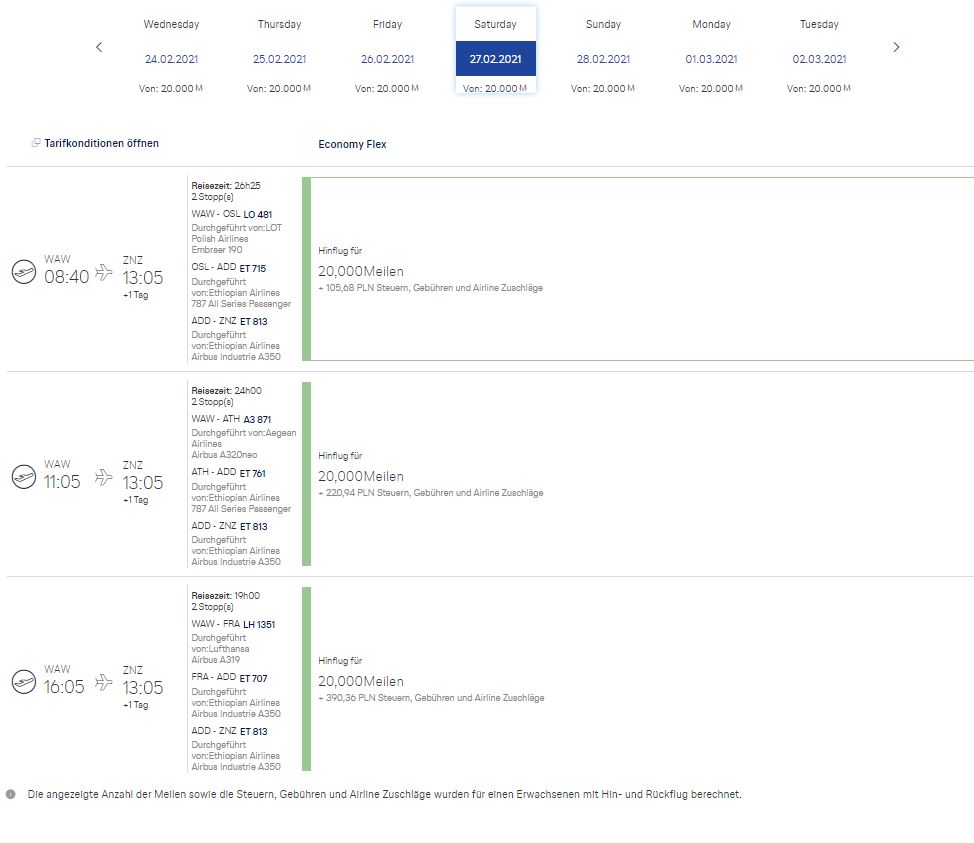Click flight number ET 761
974x843 pixels.
253,473
